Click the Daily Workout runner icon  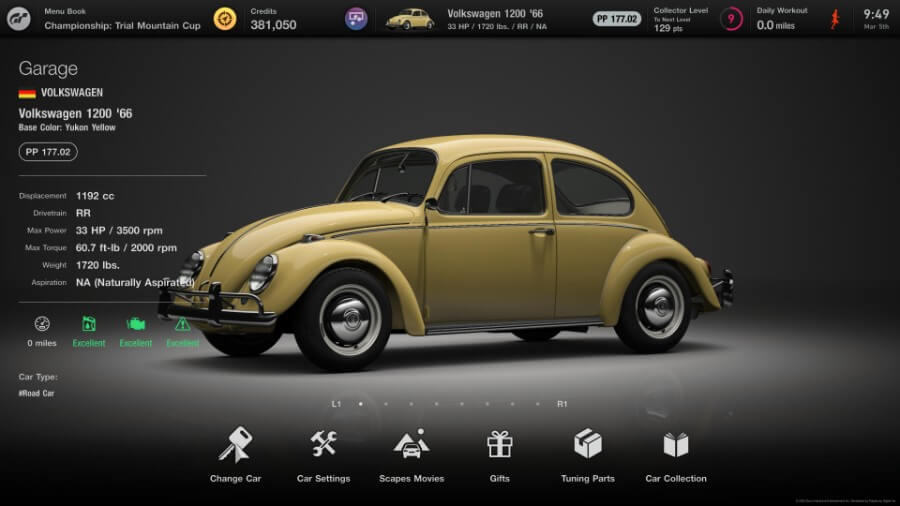[832, 18]
